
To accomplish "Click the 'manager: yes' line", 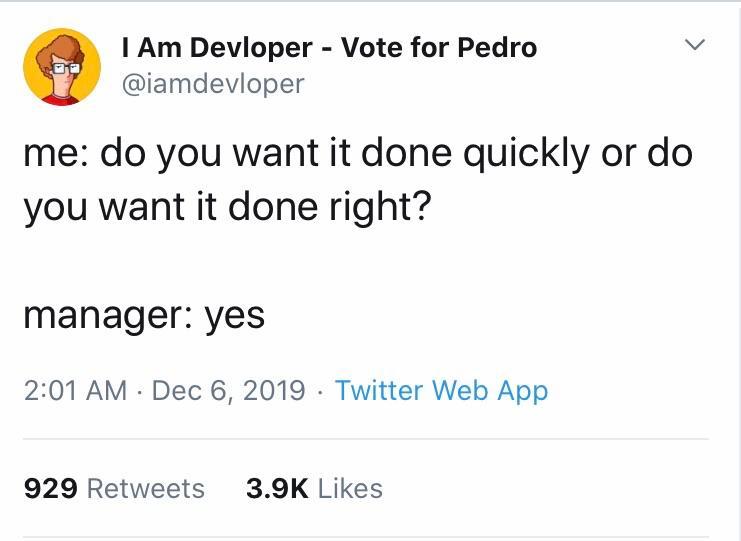I will pyautogui.click(x=144, y=315).
